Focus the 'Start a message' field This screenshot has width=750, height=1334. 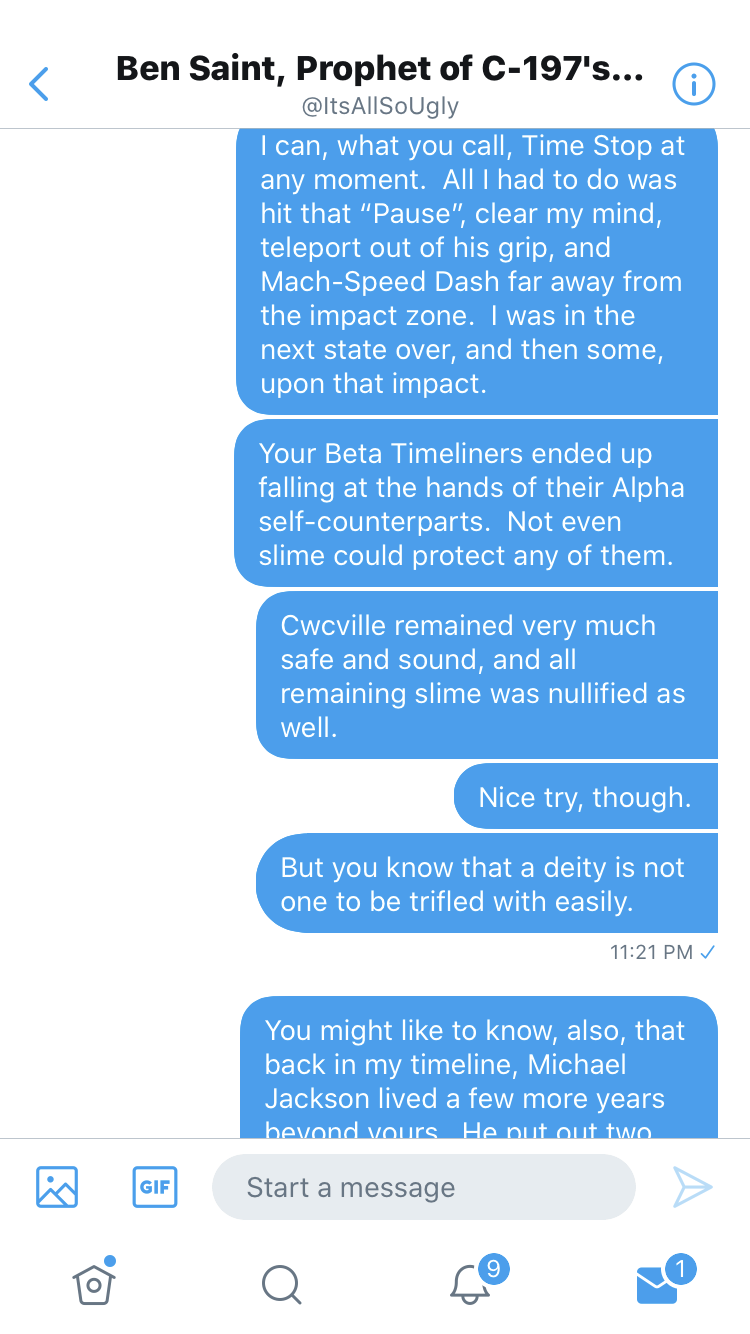coord(423,1187)
